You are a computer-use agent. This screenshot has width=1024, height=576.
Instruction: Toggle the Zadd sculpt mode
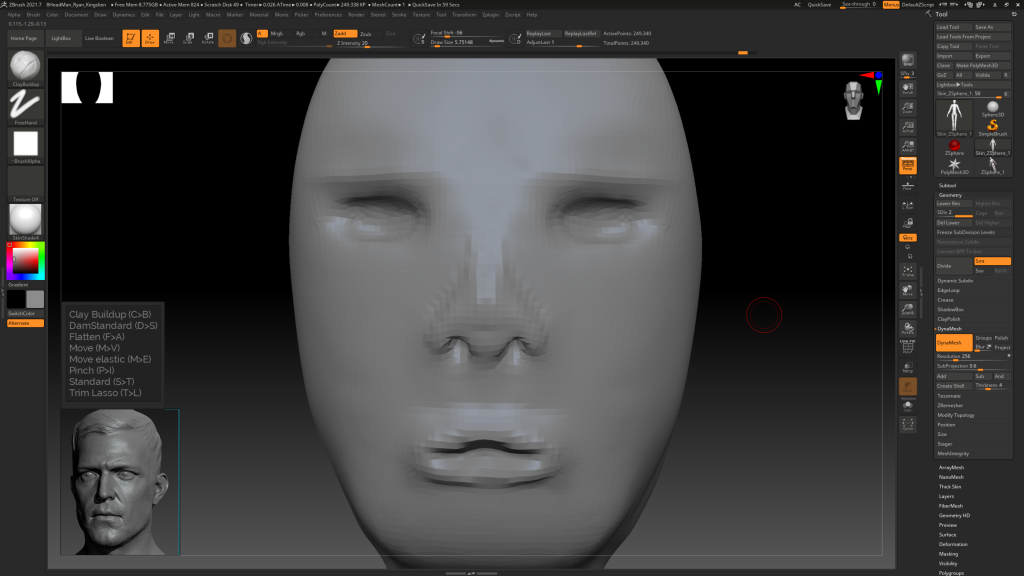pos(345,33)
